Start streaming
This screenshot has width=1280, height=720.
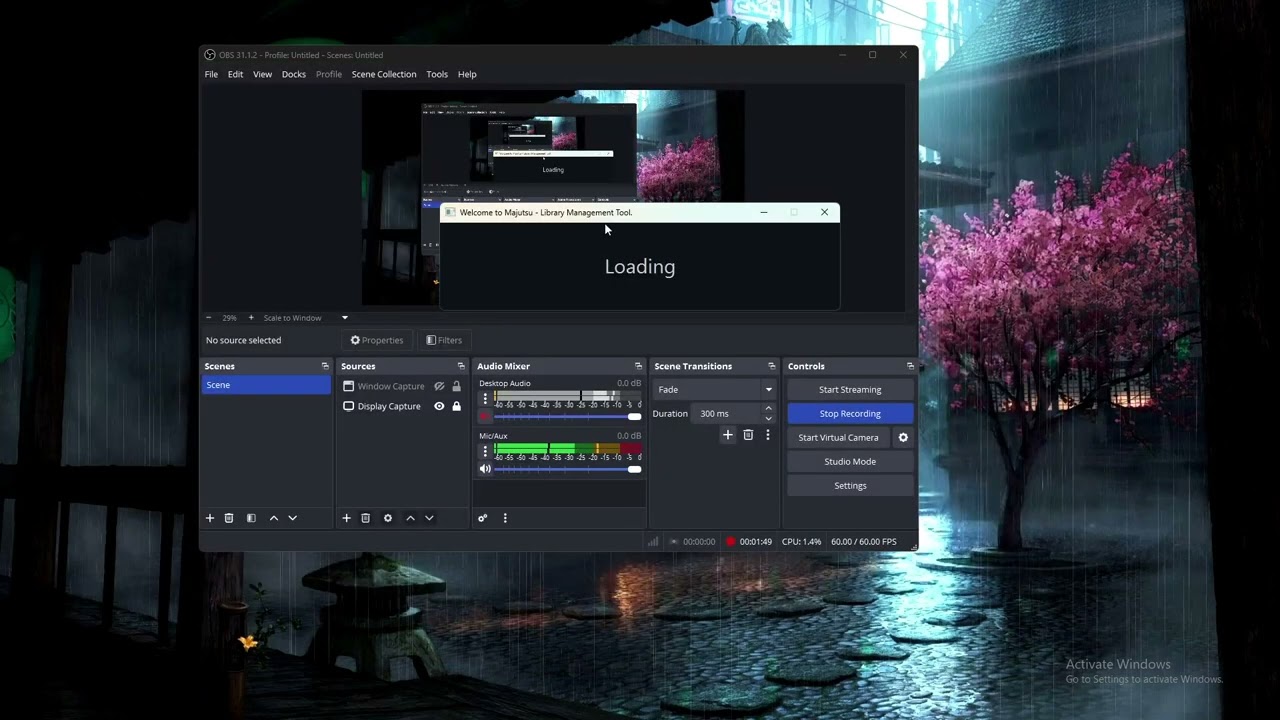(850, 389)
